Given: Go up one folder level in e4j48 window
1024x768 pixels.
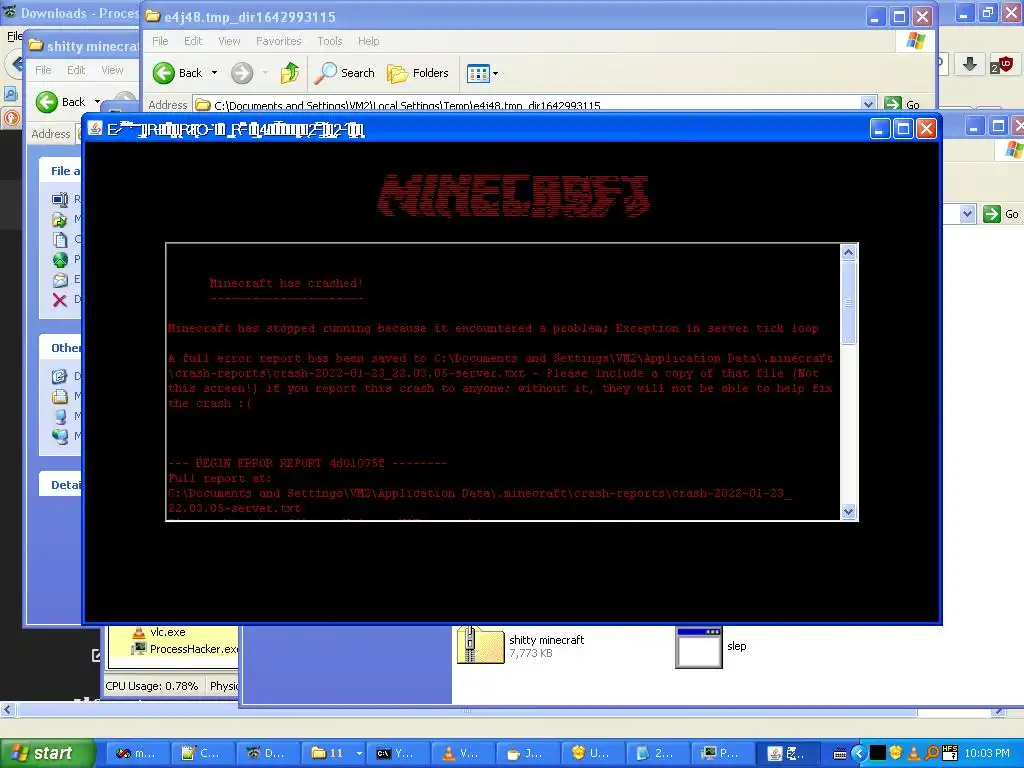Looking at the screenshot, I should click(290, 73).
